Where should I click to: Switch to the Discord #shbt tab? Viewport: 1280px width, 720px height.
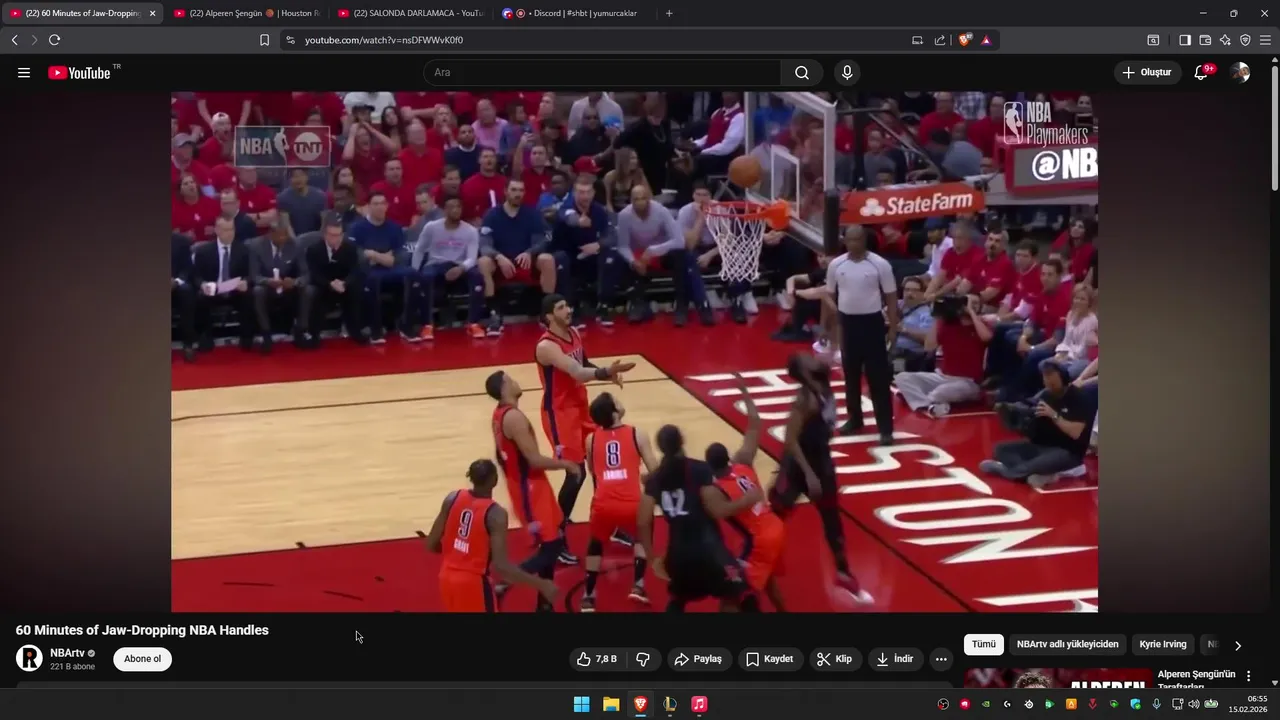pos(575,13)
